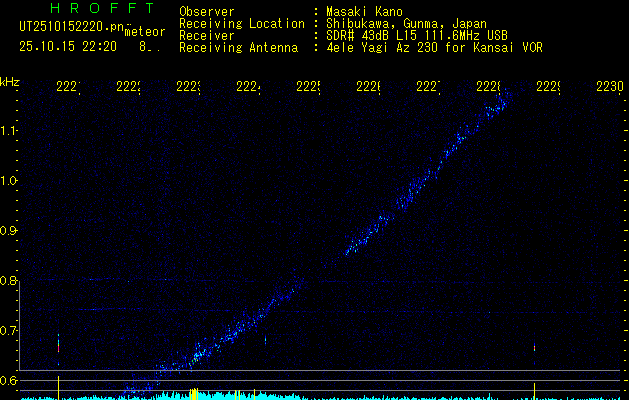Viewport: 629px width, 400px height.
Task: Click the Receiver label in the header
Action: 207,36
